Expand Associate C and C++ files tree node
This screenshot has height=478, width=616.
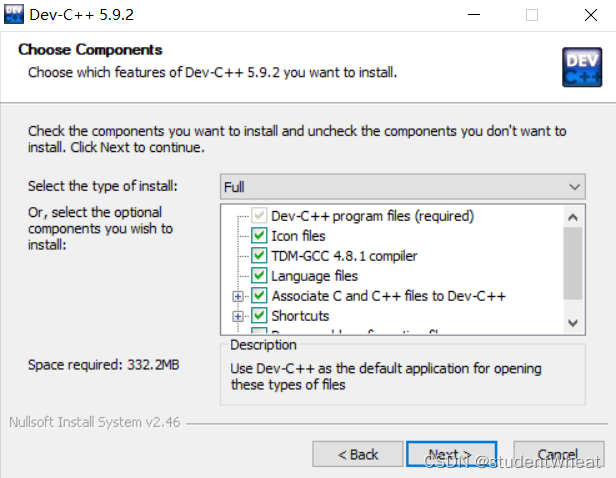238,296
